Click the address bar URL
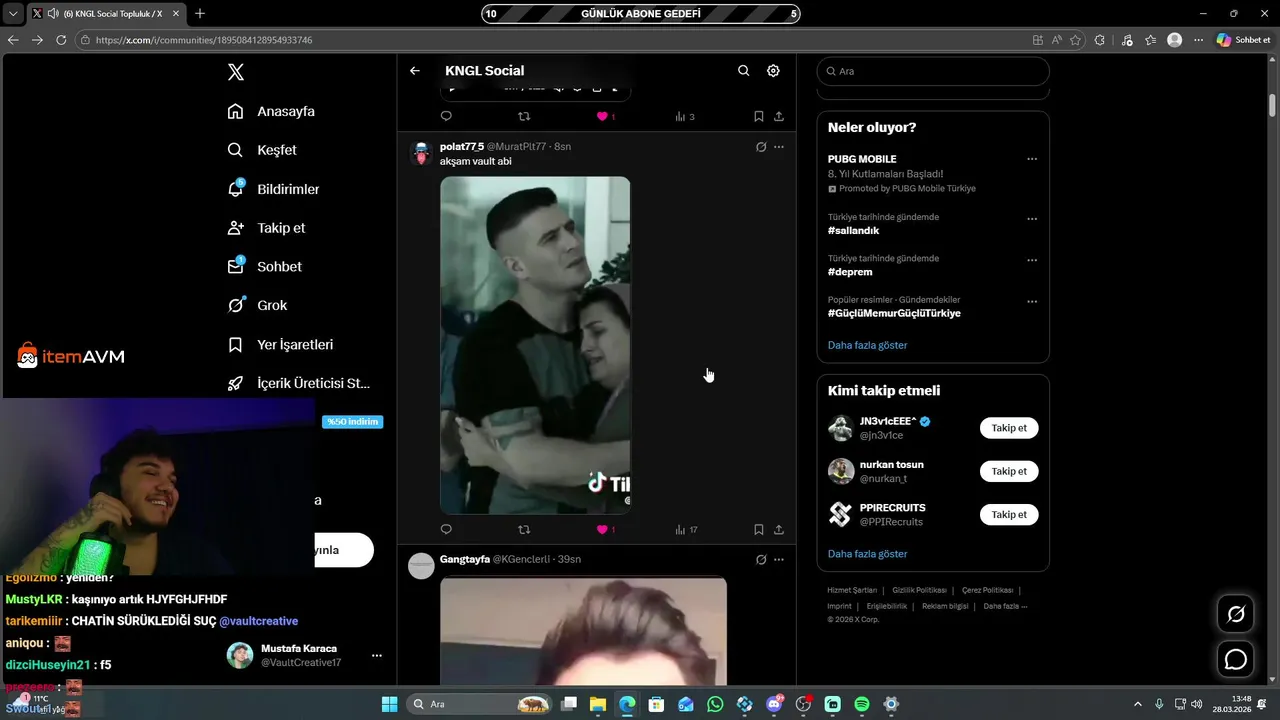Screen dimensions: 1280x720 pos(204,40)
